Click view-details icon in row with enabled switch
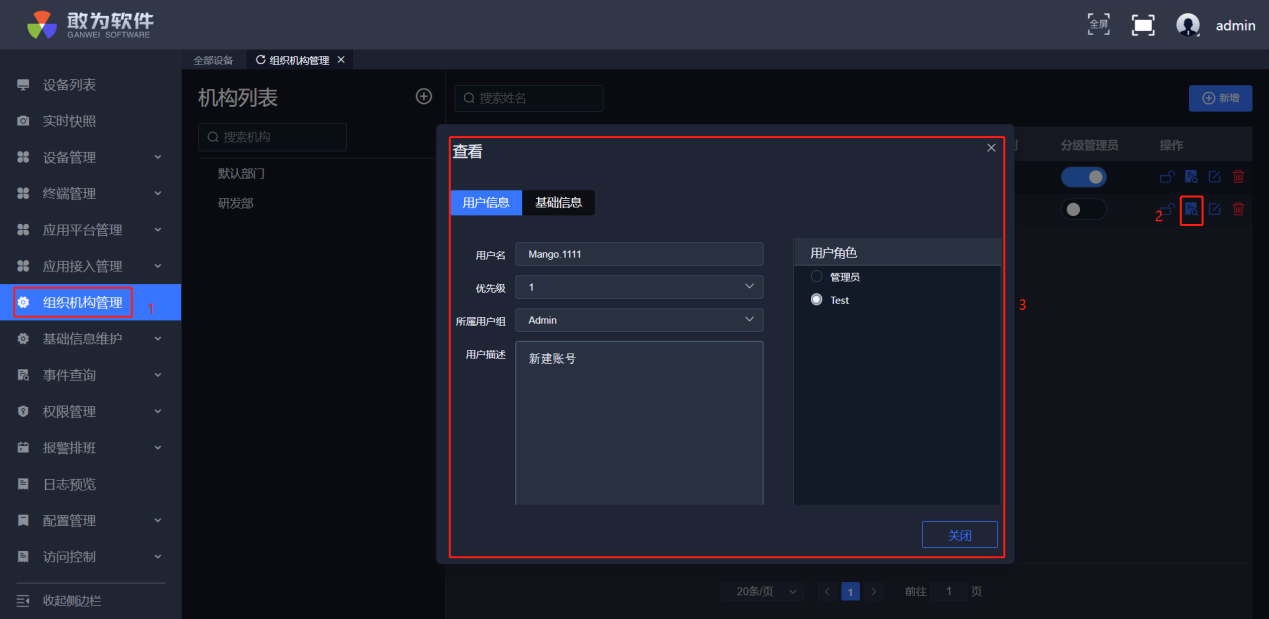This screenshot has width=1269, height=619. 1191,177
